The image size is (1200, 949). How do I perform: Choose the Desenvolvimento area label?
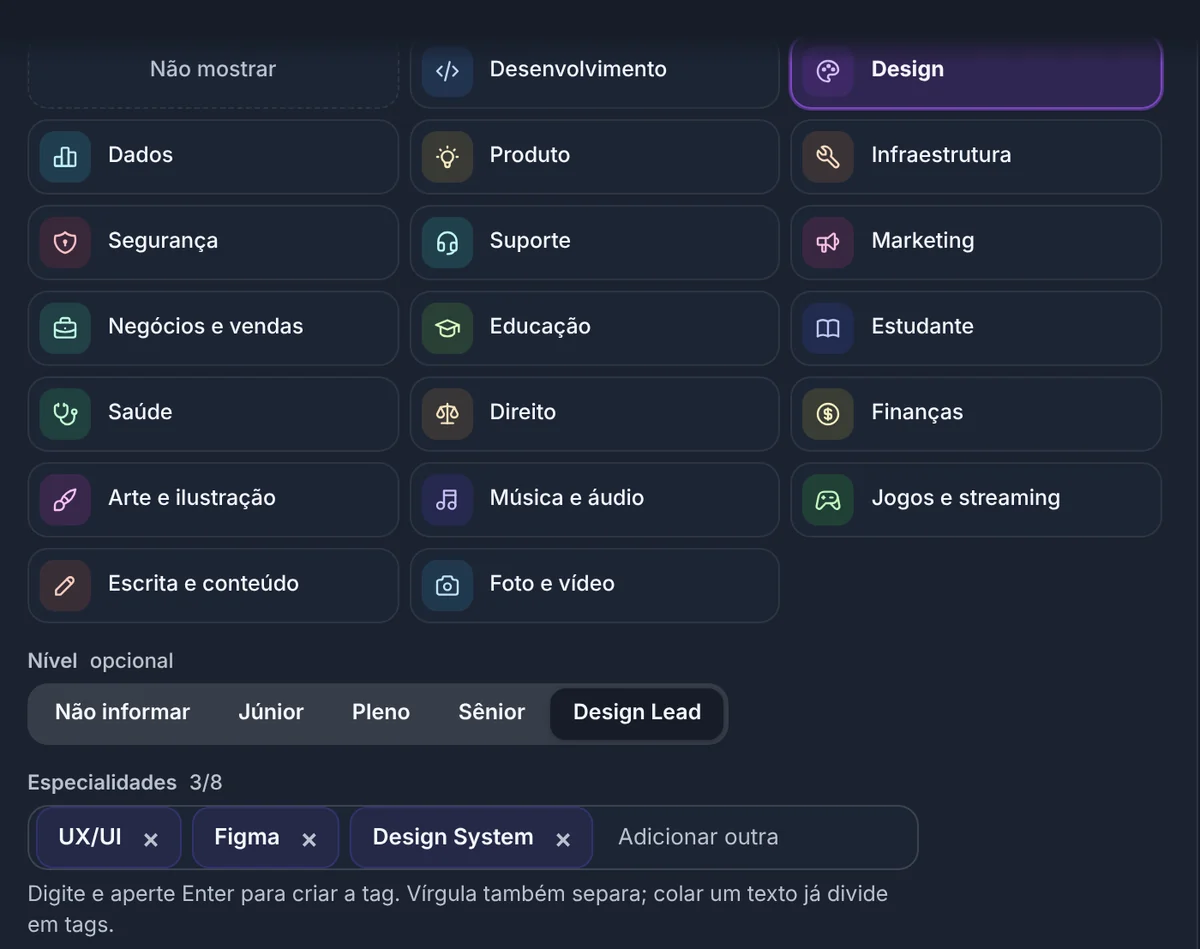(578, 69)
